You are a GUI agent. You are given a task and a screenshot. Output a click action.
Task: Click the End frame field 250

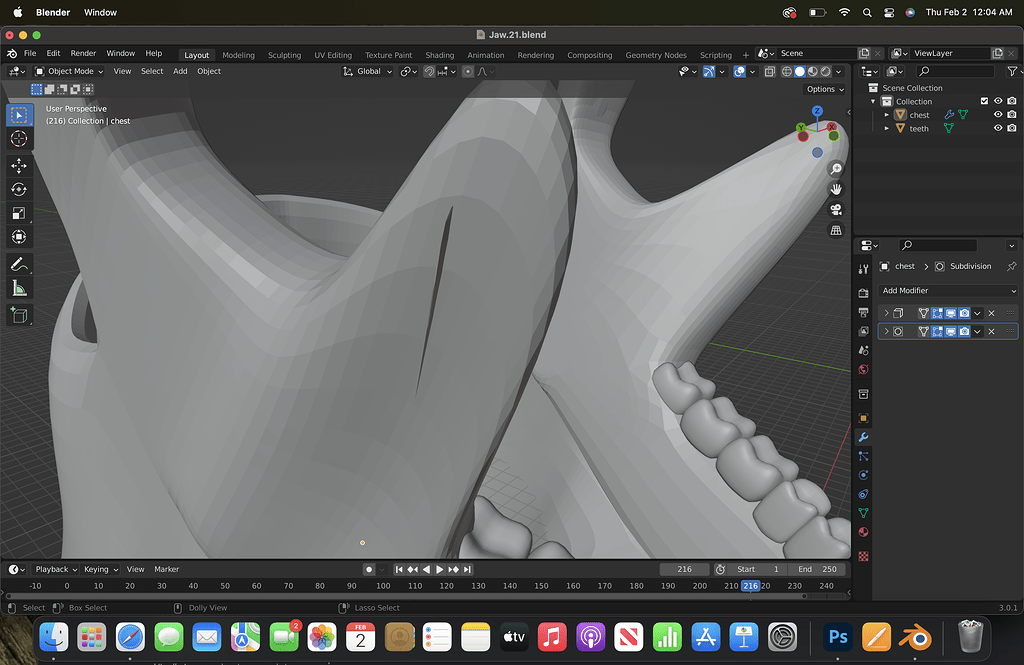816,570
